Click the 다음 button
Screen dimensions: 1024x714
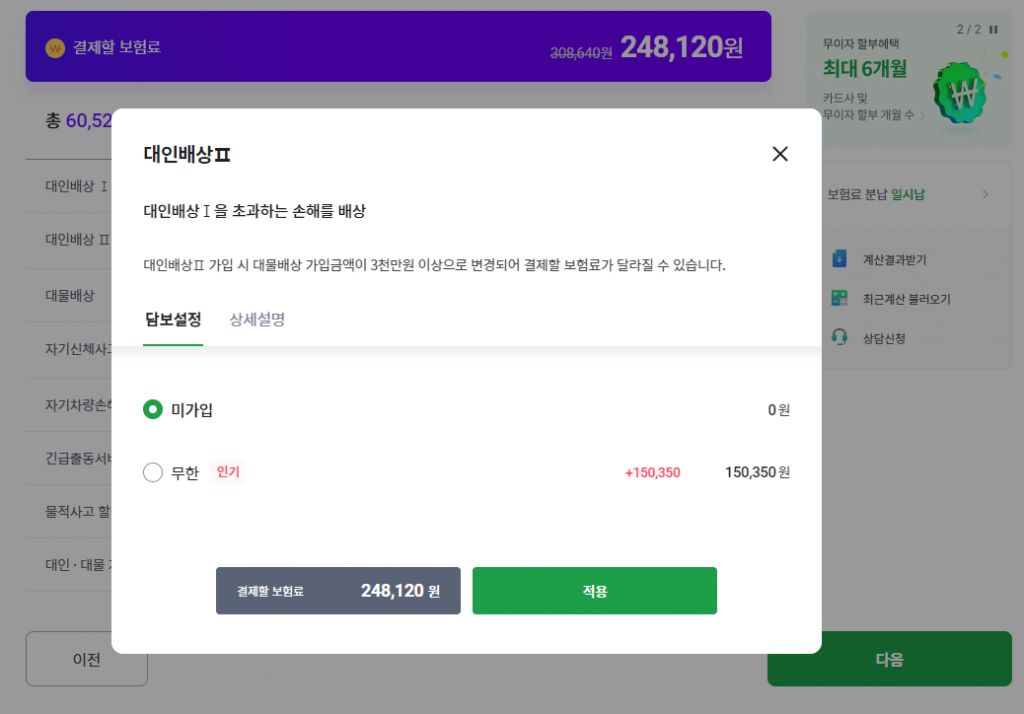click(x=889, y=659)
